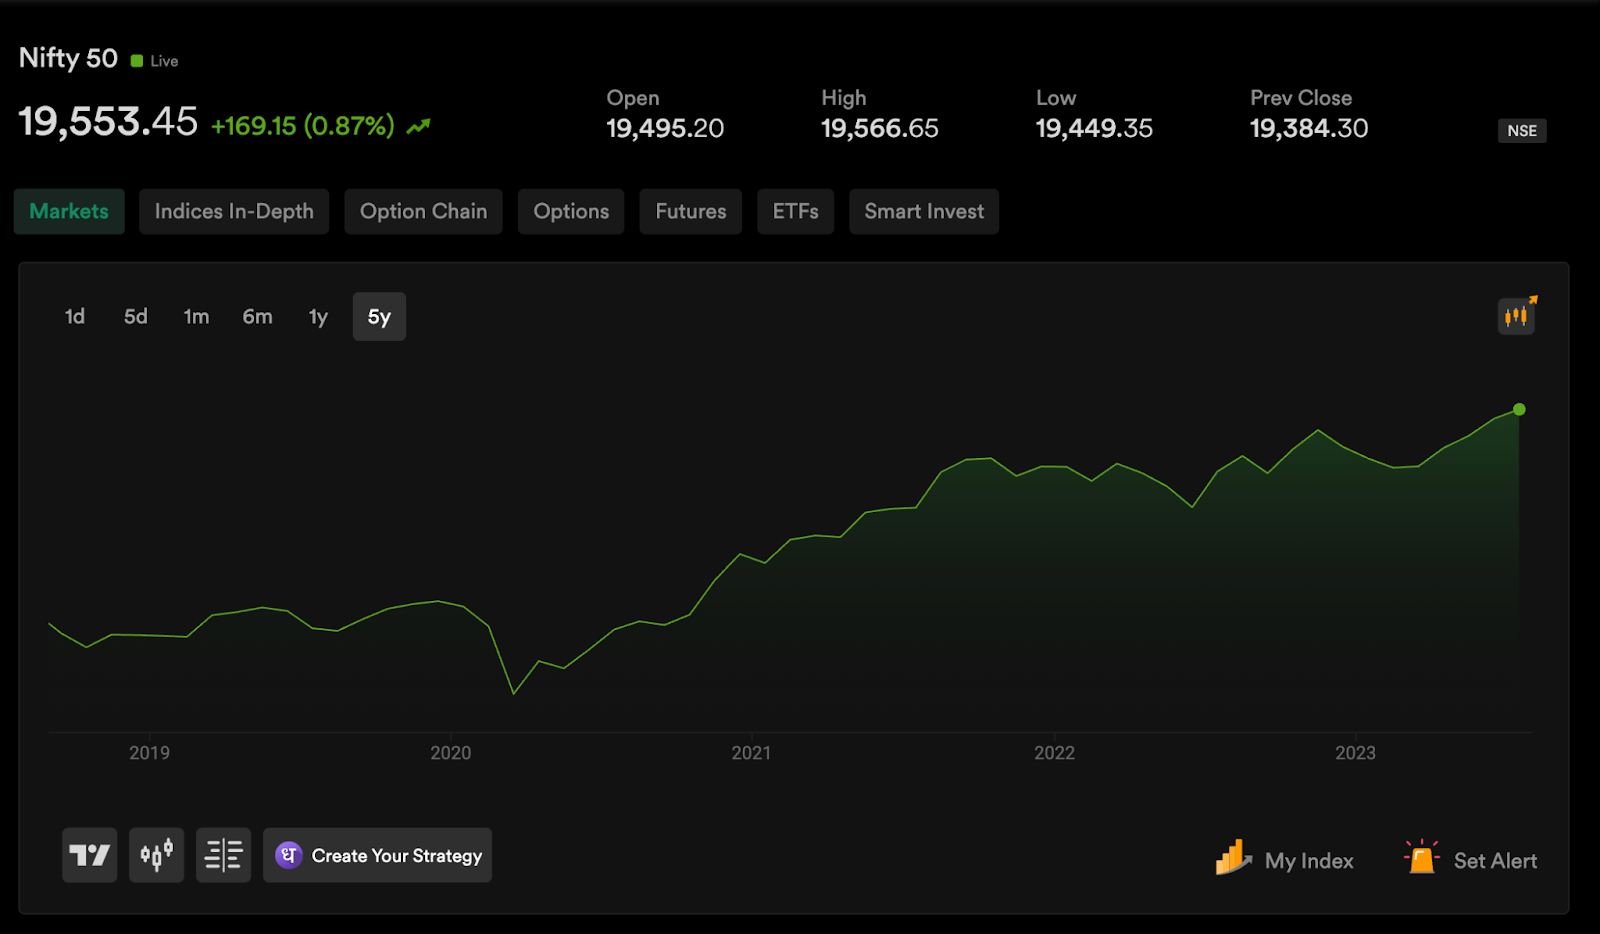This screenshot has width=1600, height=934.
Task: Click the green upward trend arrow icon
Action: coord(418,126)
